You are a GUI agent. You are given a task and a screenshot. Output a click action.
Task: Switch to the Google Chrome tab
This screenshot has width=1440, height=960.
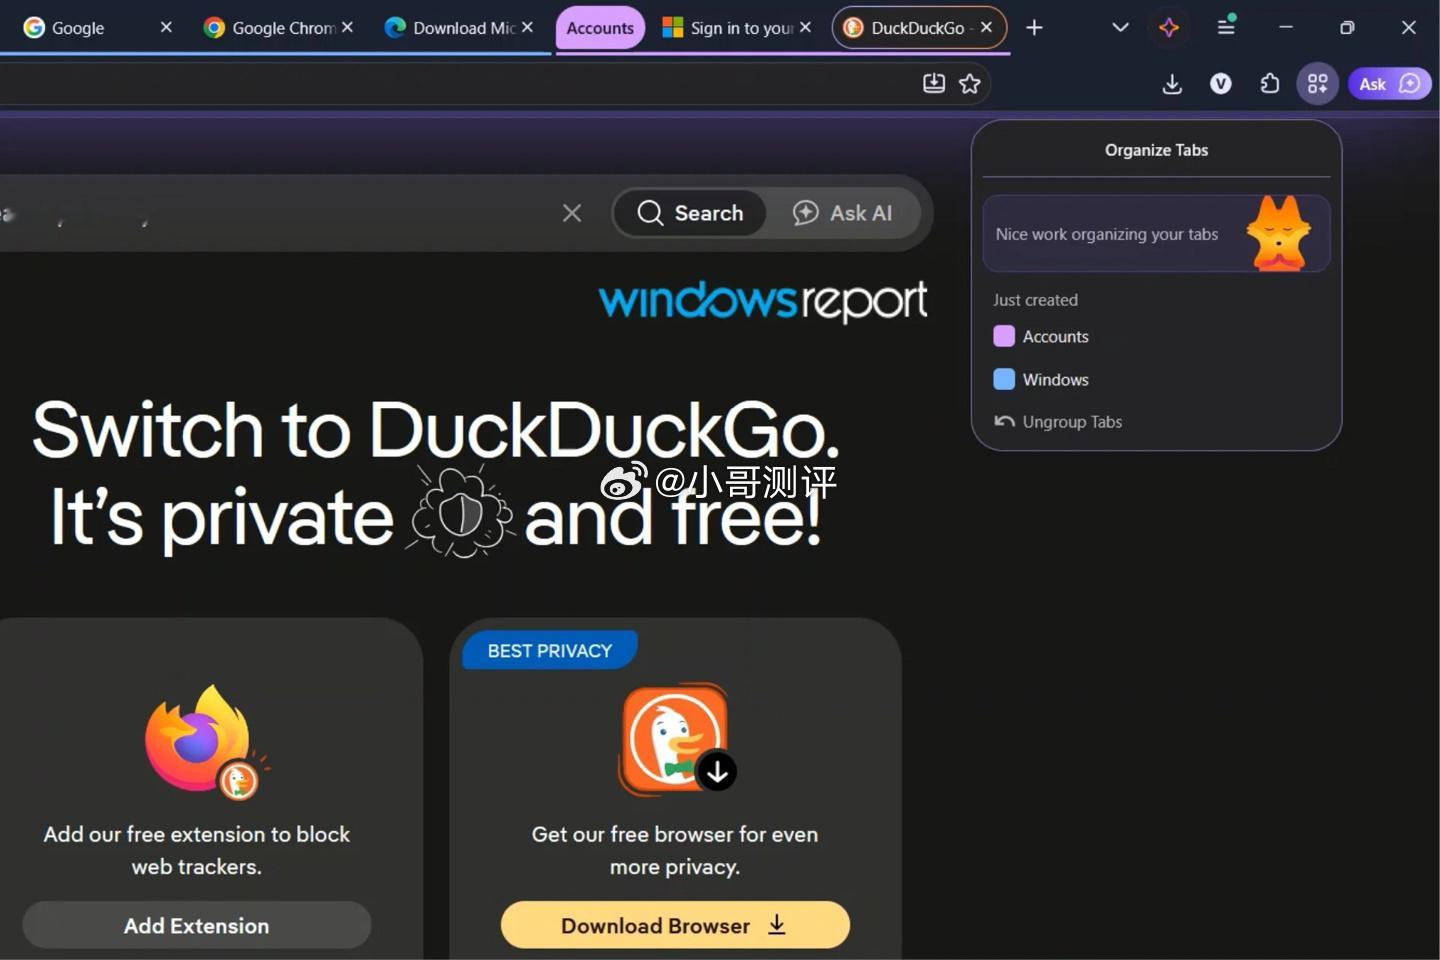point(278,28)
